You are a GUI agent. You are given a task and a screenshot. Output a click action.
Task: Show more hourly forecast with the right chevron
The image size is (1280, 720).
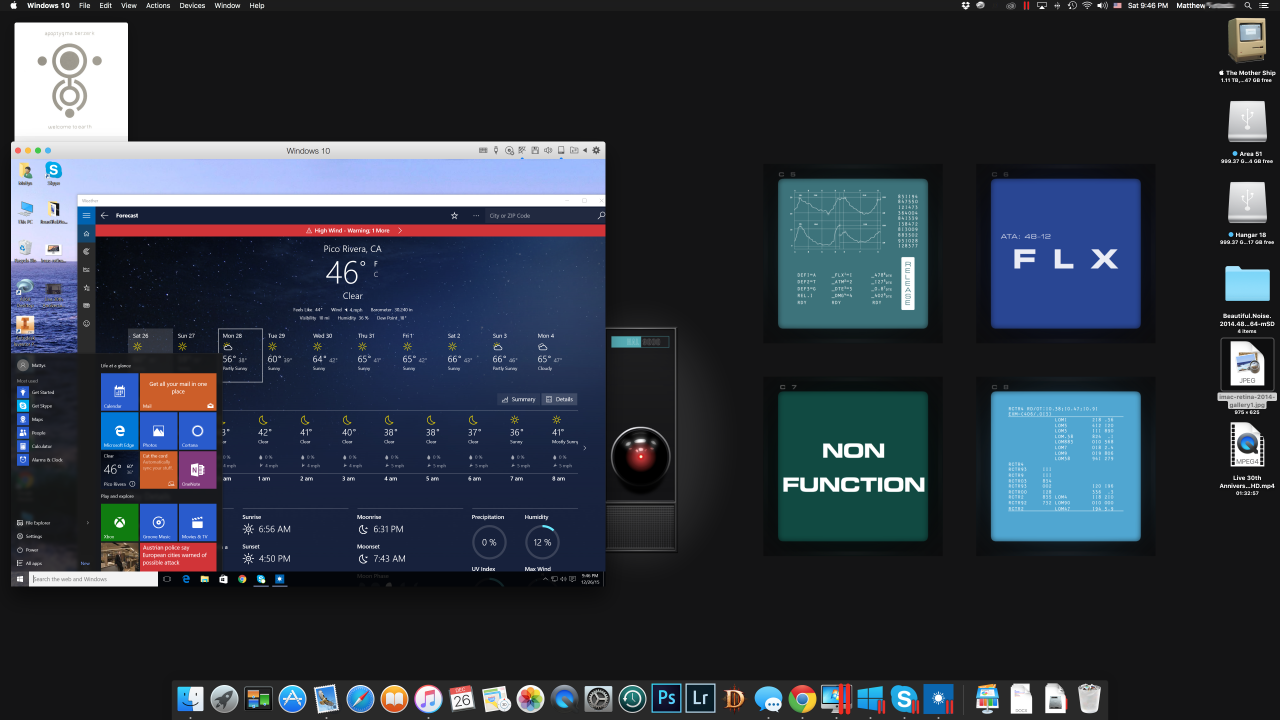point(585,447)
